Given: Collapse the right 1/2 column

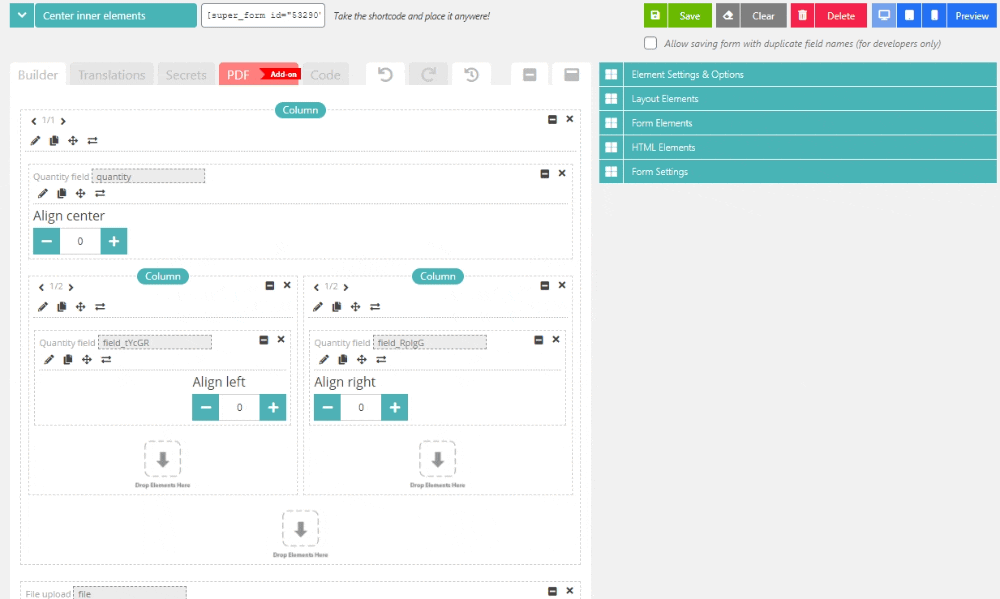Looking at the screenshot, I should pos(545,286).
